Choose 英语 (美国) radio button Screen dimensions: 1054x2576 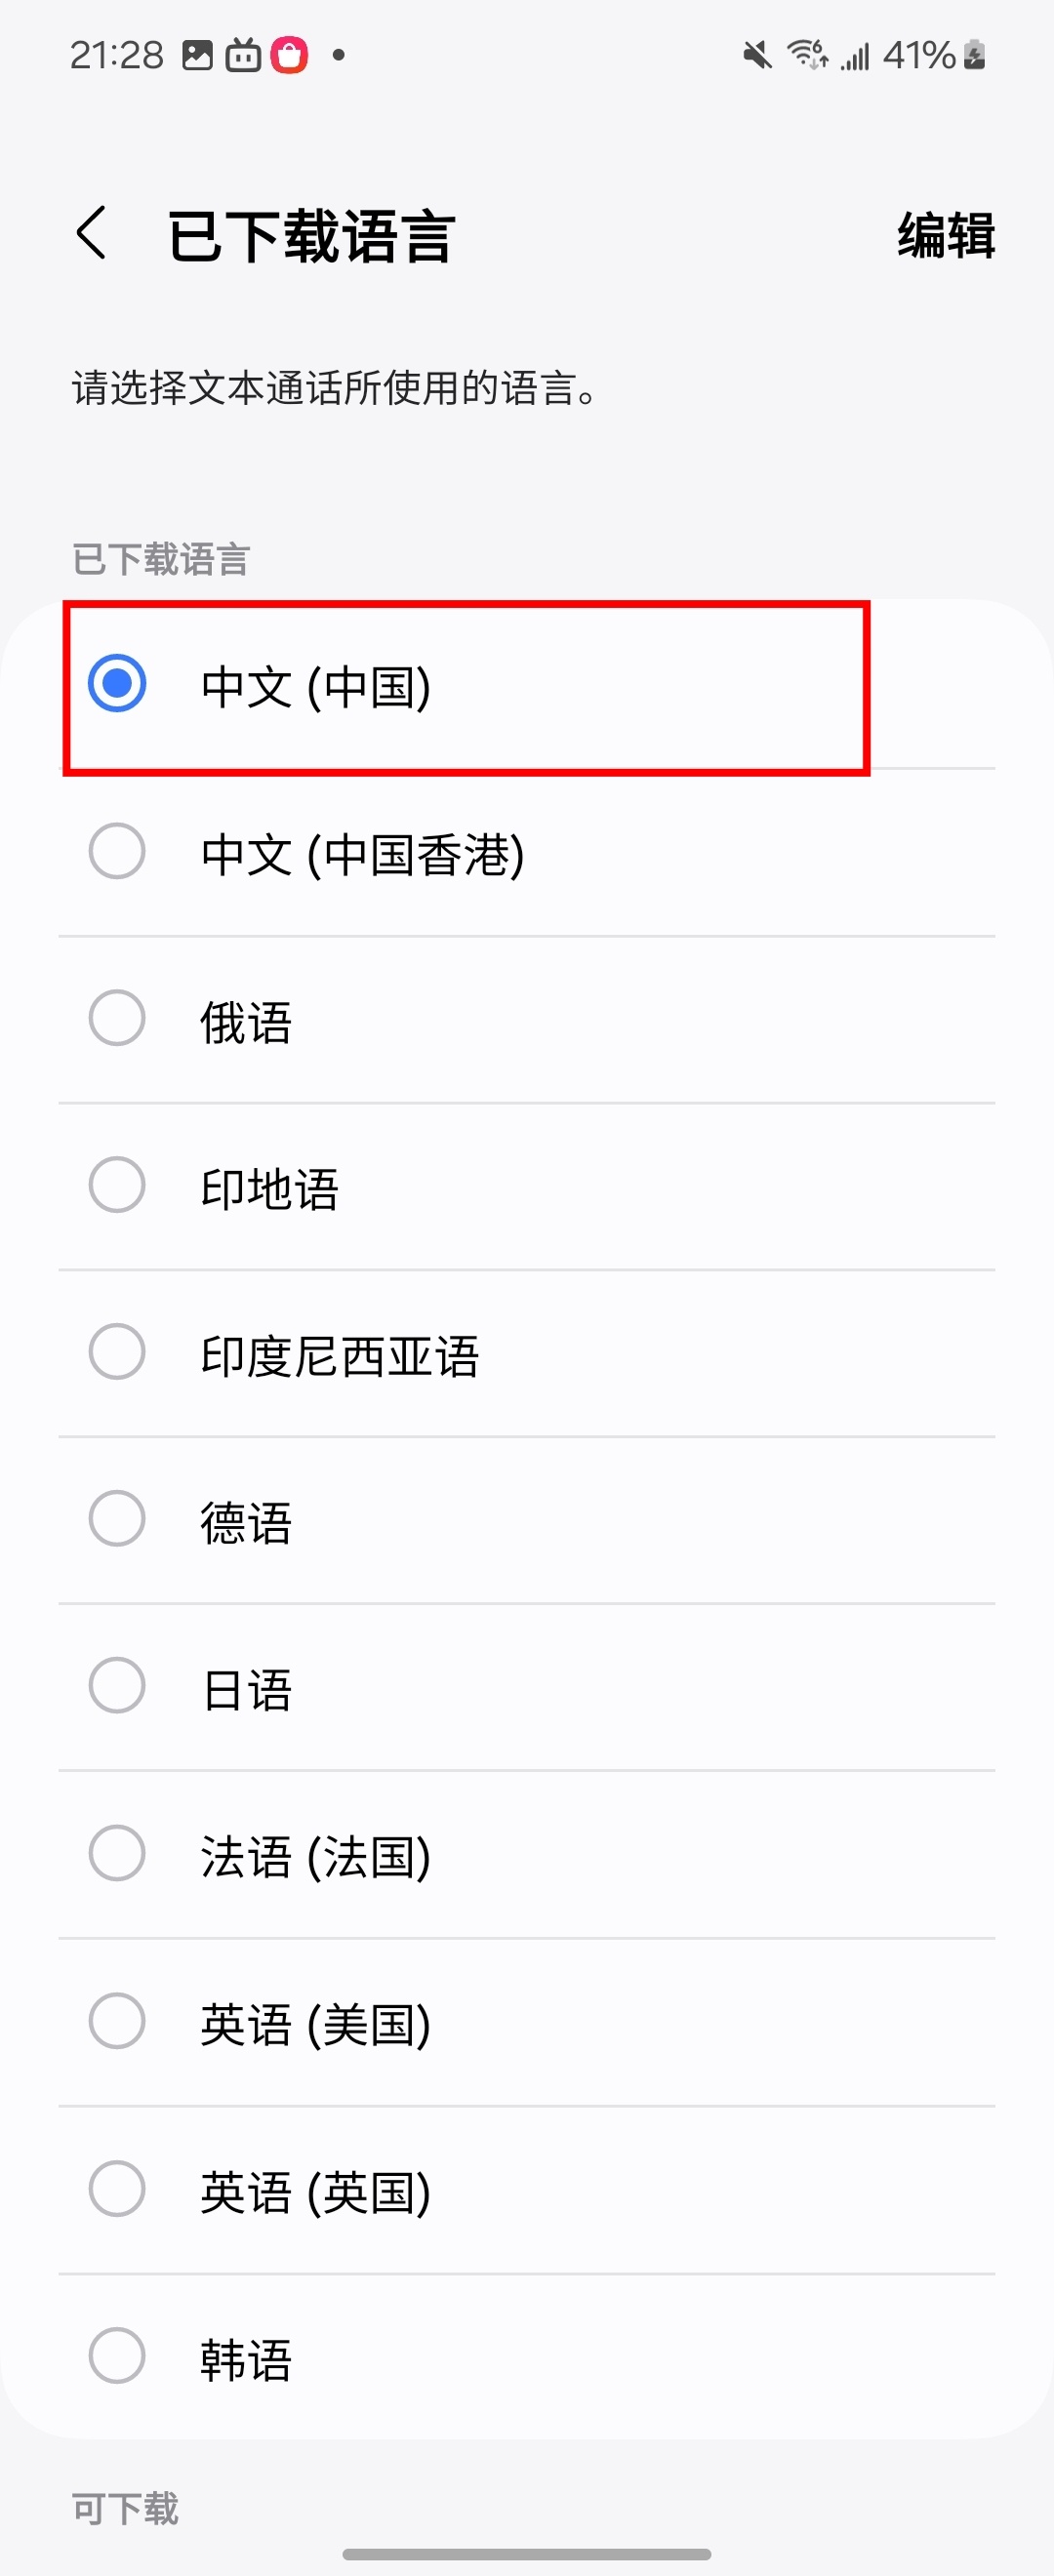[117, 2021]
